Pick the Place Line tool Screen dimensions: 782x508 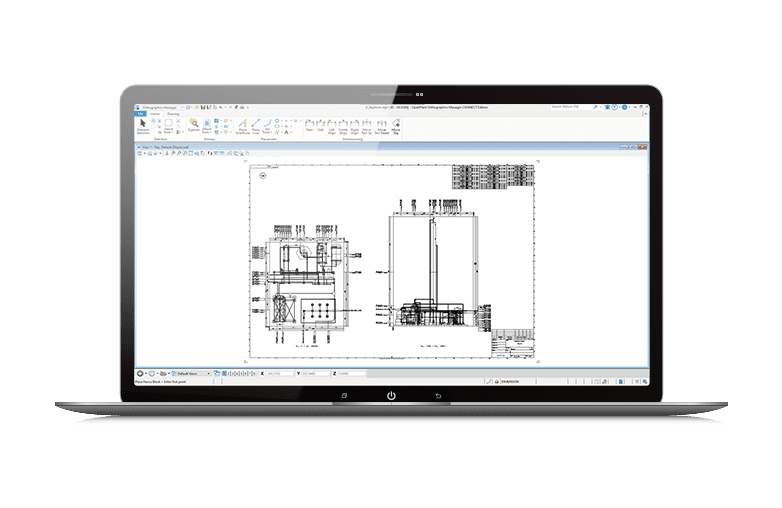[256, 126]
